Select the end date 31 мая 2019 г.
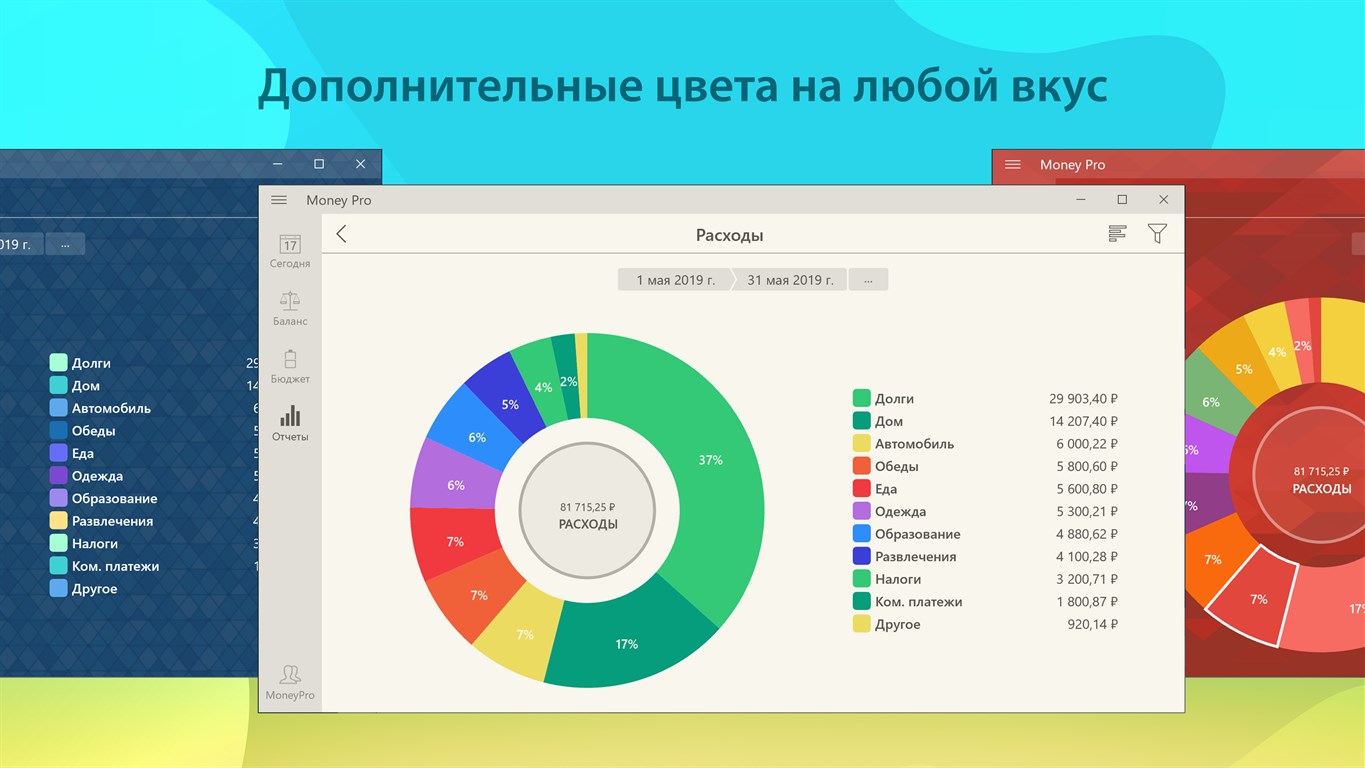Image resolution: width=1365 pixels, height=768 pixels. click(x=790, y=280)
